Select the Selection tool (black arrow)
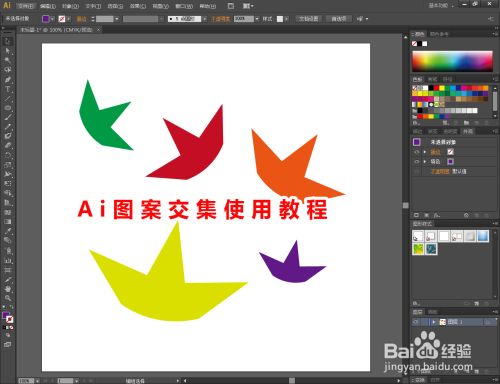500x384 pixels. 7,41
